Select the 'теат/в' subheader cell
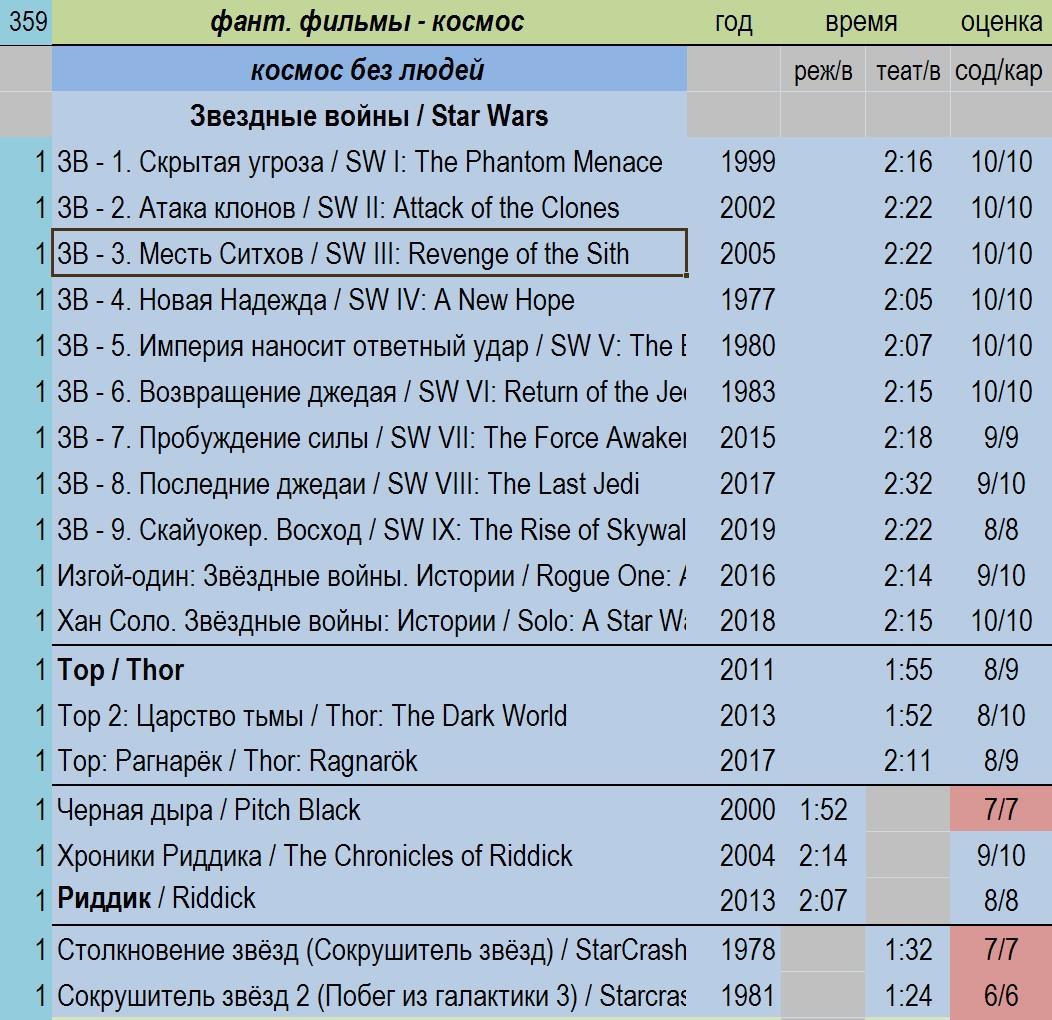The height and width of the screenshot is (1020, 1052). coord(908,69)
